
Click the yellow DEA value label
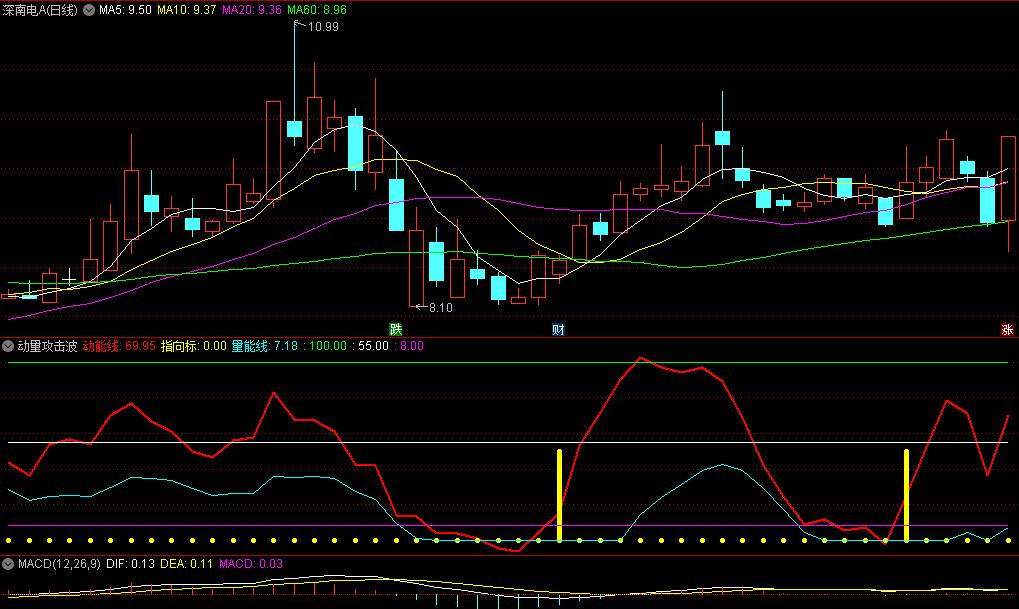[182, 564]
